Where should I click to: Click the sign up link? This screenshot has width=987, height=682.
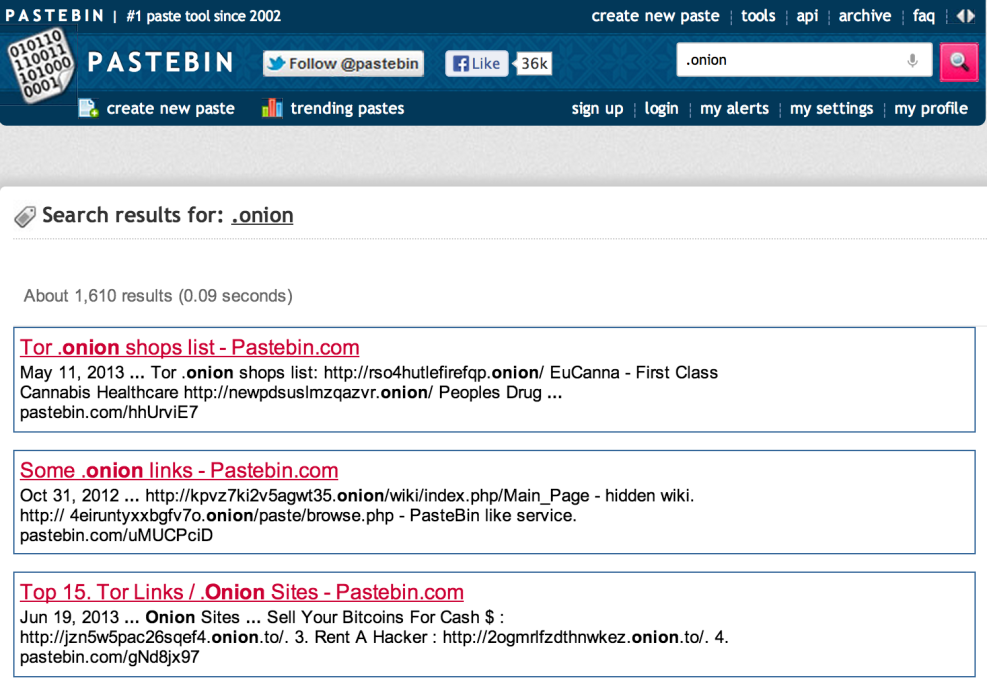(x=597, y=108)
